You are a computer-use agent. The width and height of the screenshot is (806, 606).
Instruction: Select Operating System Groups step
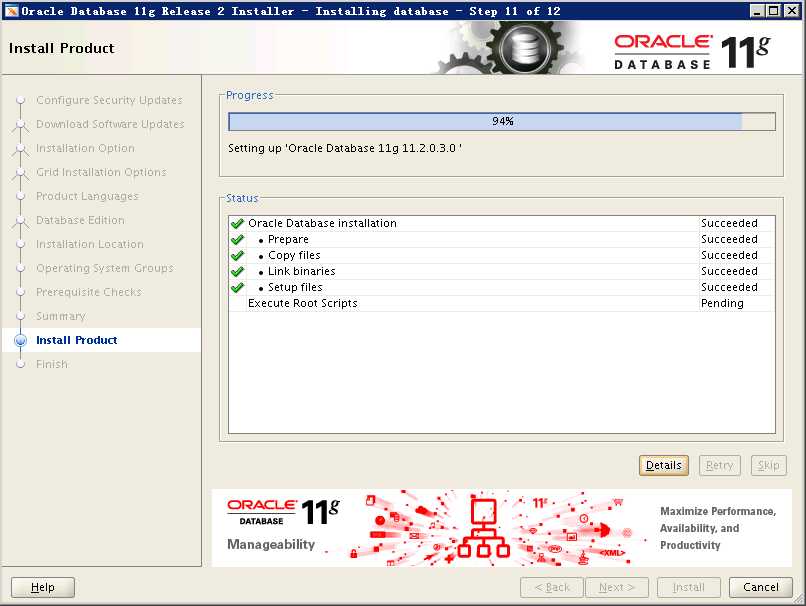click(x=105, y=268)
